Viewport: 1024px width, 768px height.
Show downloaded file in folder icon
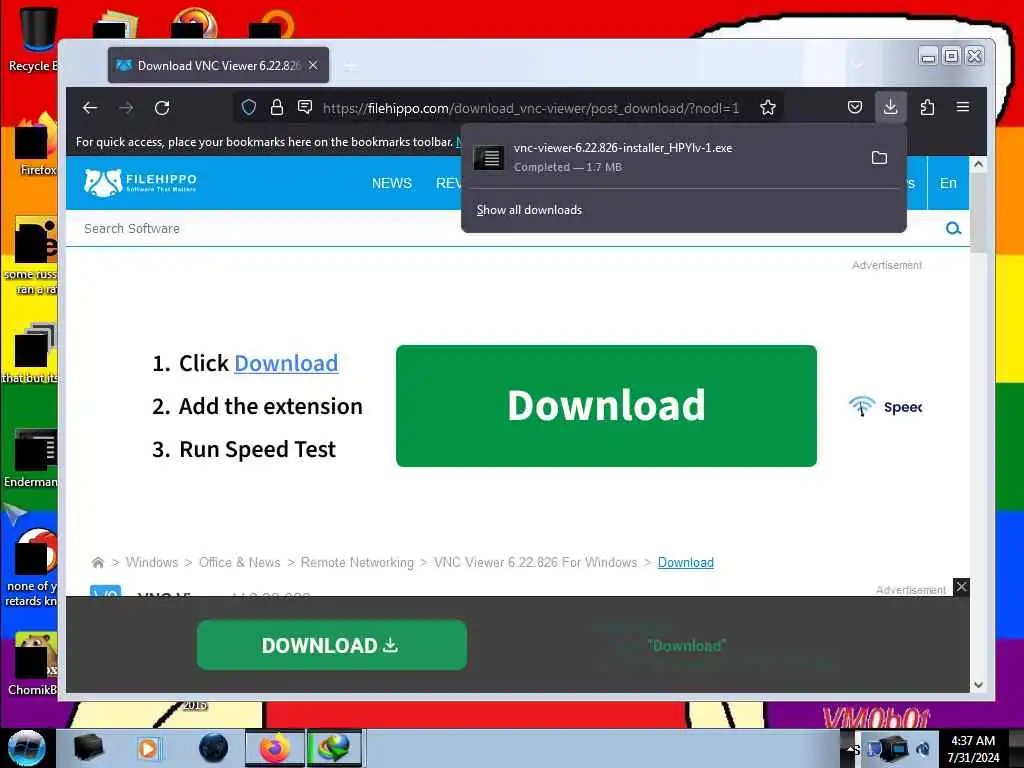880,157
